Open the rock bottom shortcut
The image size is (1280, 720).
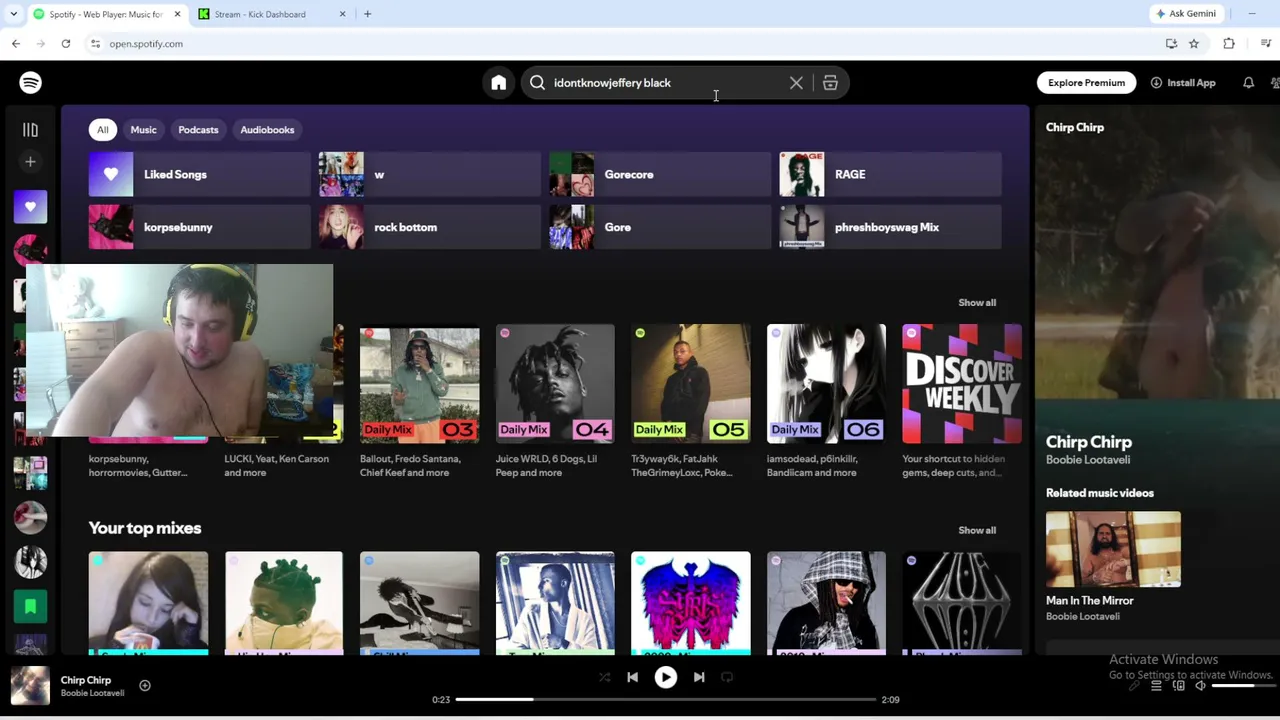[430, 227]
